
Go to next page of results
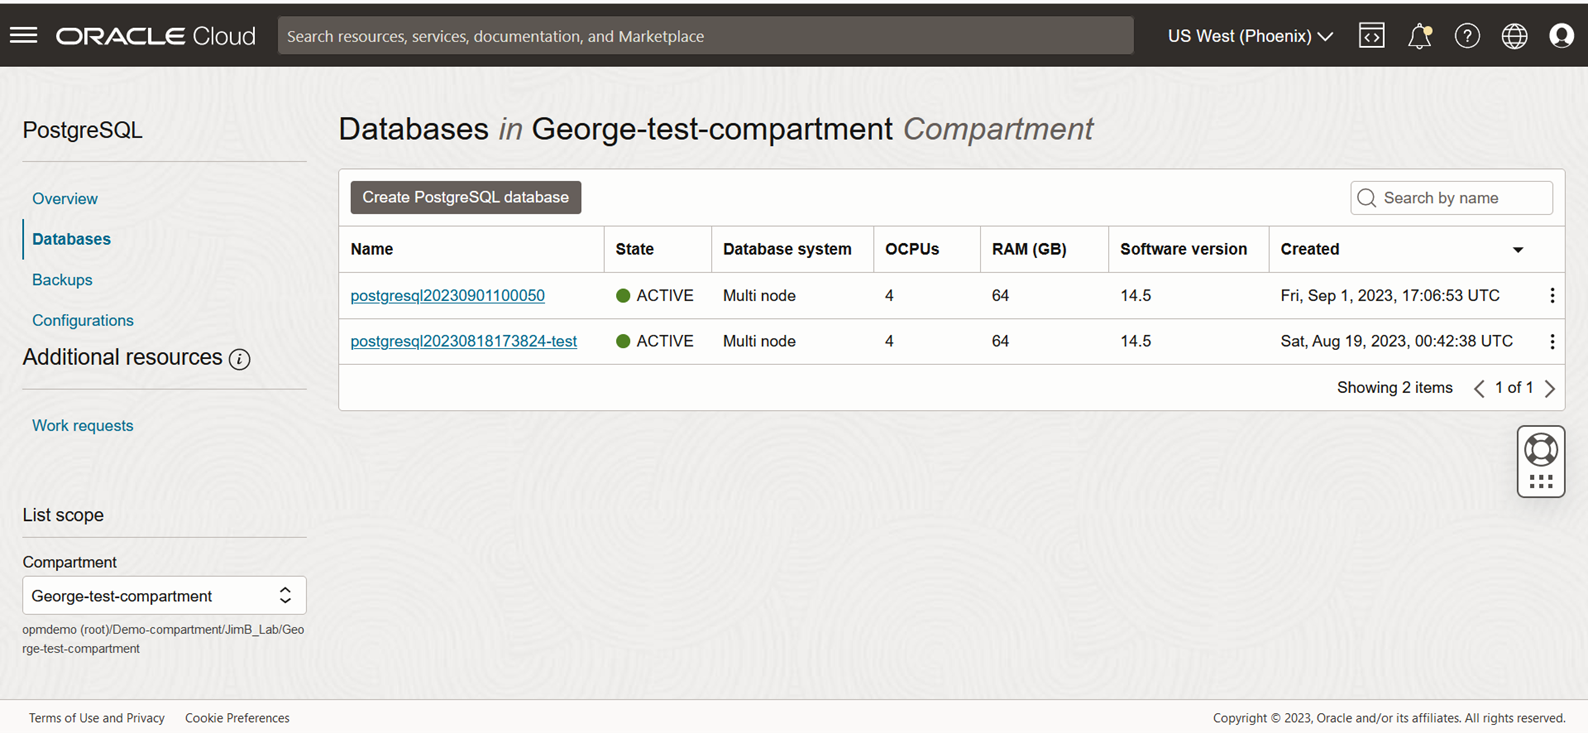point(1550,388)
